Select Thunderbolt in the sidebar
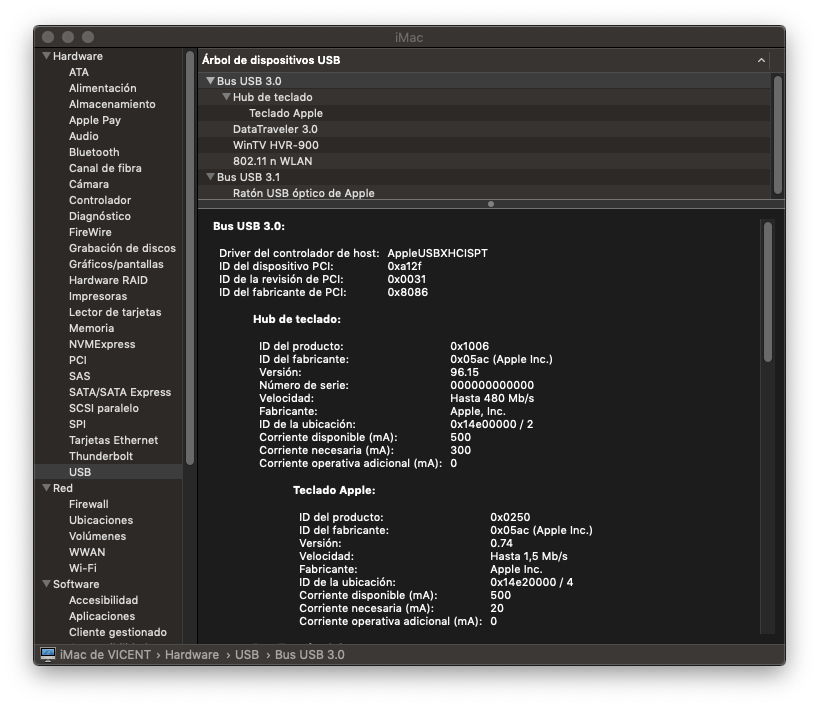The height and width of the screenshot is (707, 819). (101, 456)
